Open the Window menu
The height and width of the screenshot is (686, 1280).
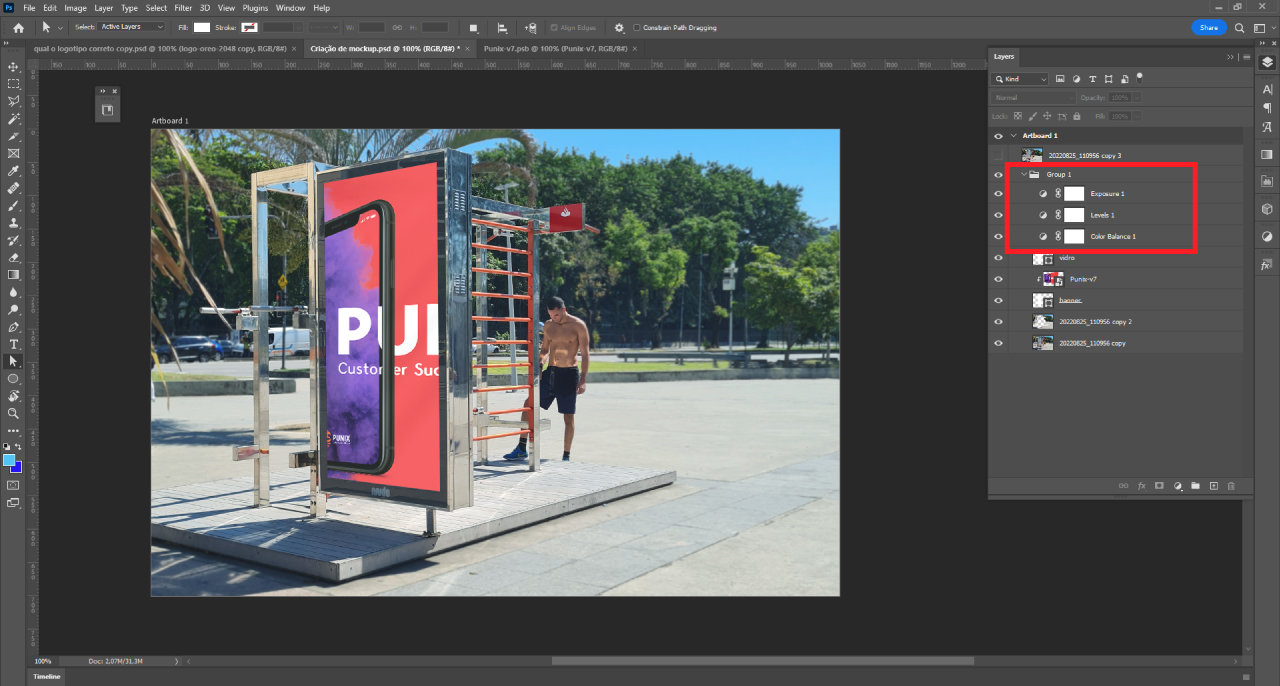point(290,8)
